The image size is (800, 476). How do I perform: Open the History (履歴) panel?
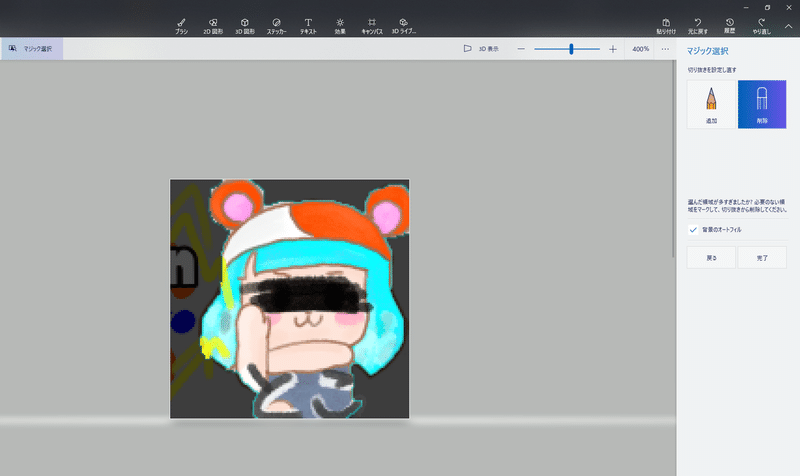(730, 26)
